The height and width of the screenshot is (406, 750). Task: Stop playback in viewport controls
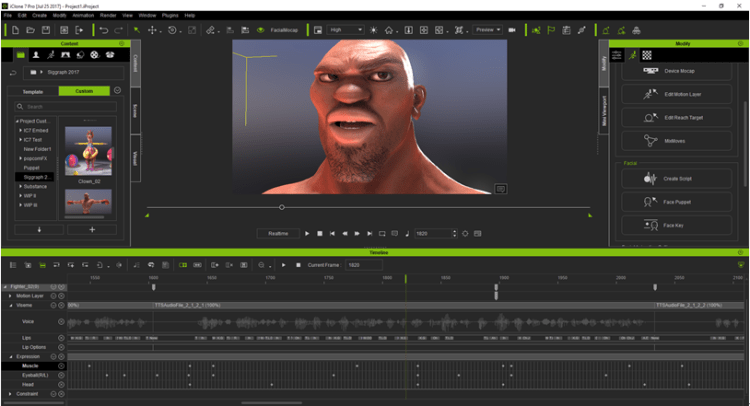coord(320,234)
